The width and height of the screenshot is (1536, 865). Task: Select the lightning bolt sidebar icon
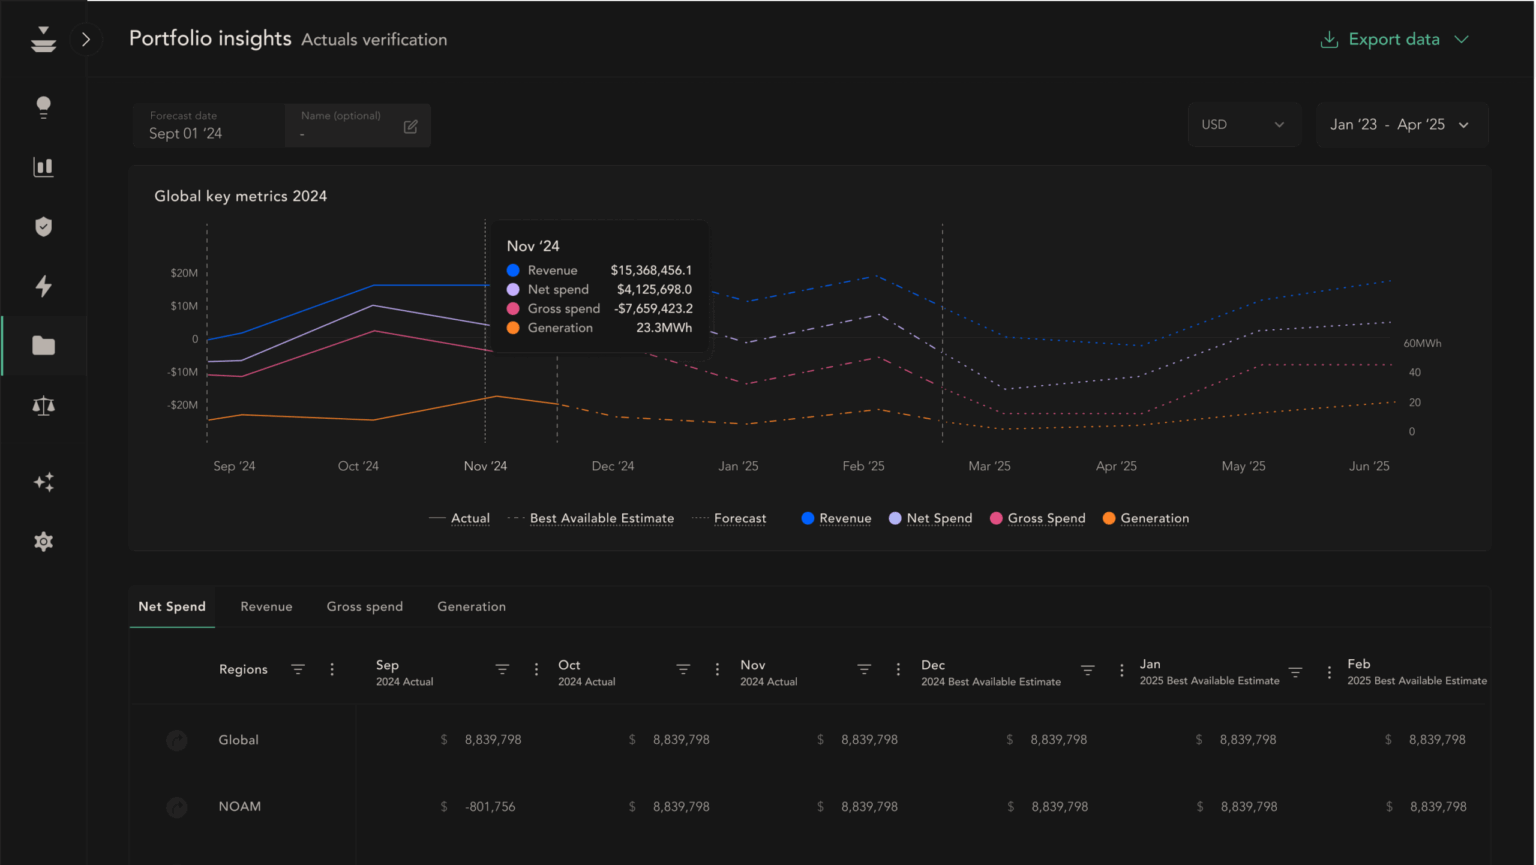[43, 287]
